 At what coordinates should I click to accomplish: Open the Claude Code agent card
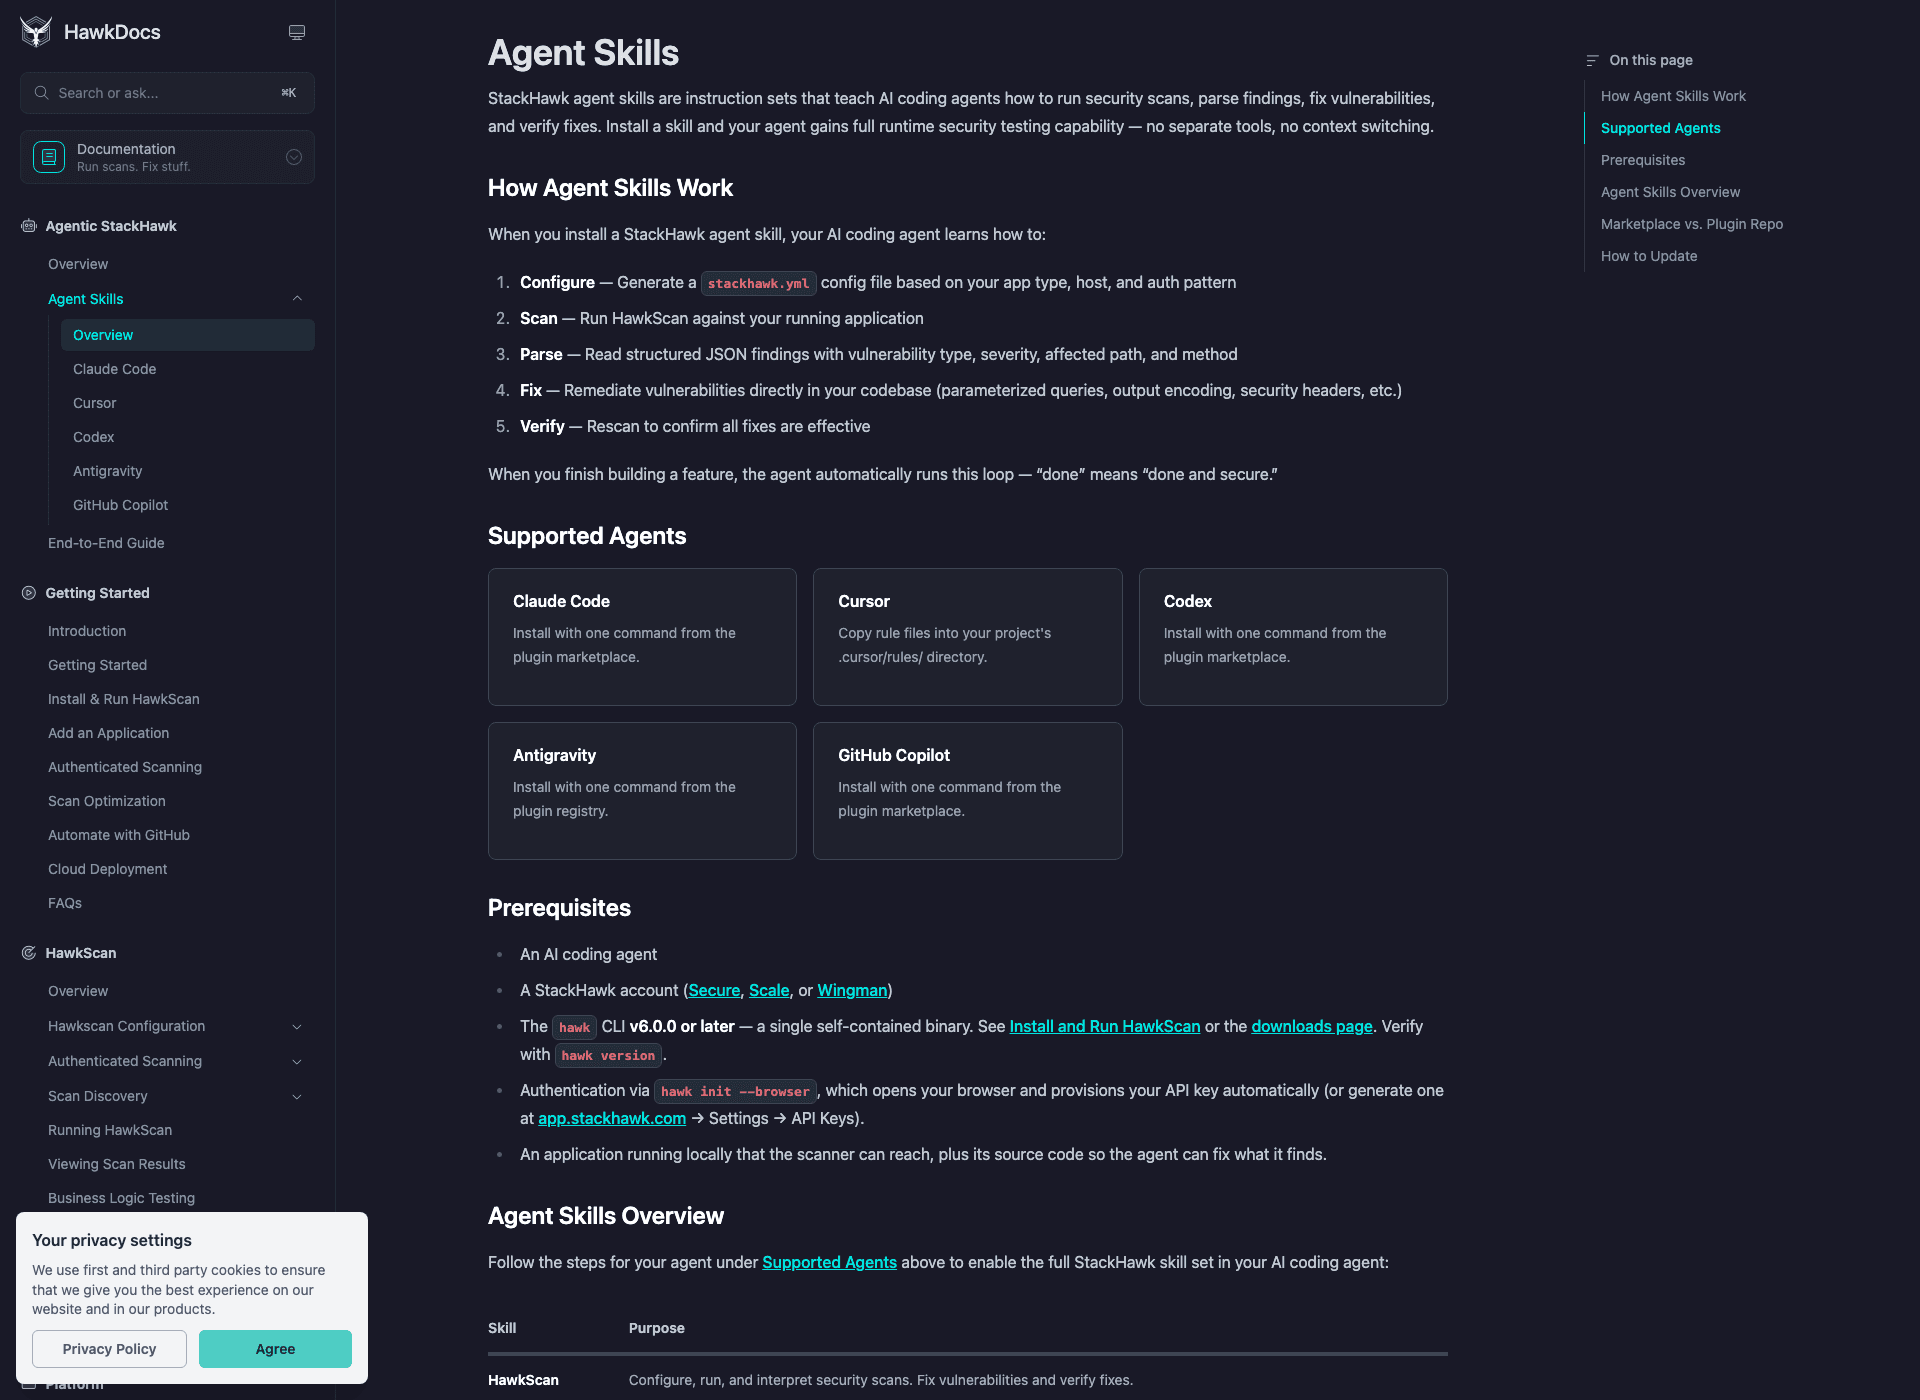642,637
